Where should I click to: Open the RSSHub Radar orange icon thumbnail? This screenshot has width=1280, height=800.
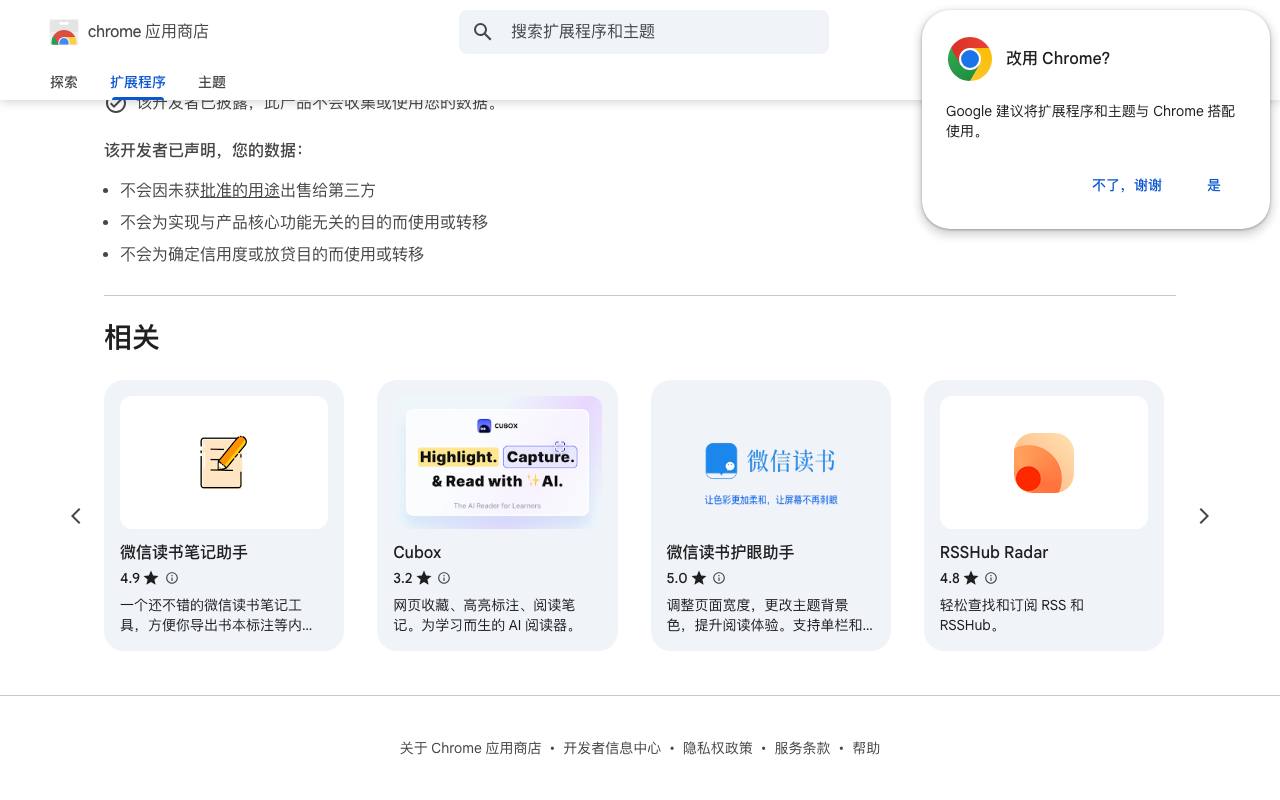tap(1044, 462)
